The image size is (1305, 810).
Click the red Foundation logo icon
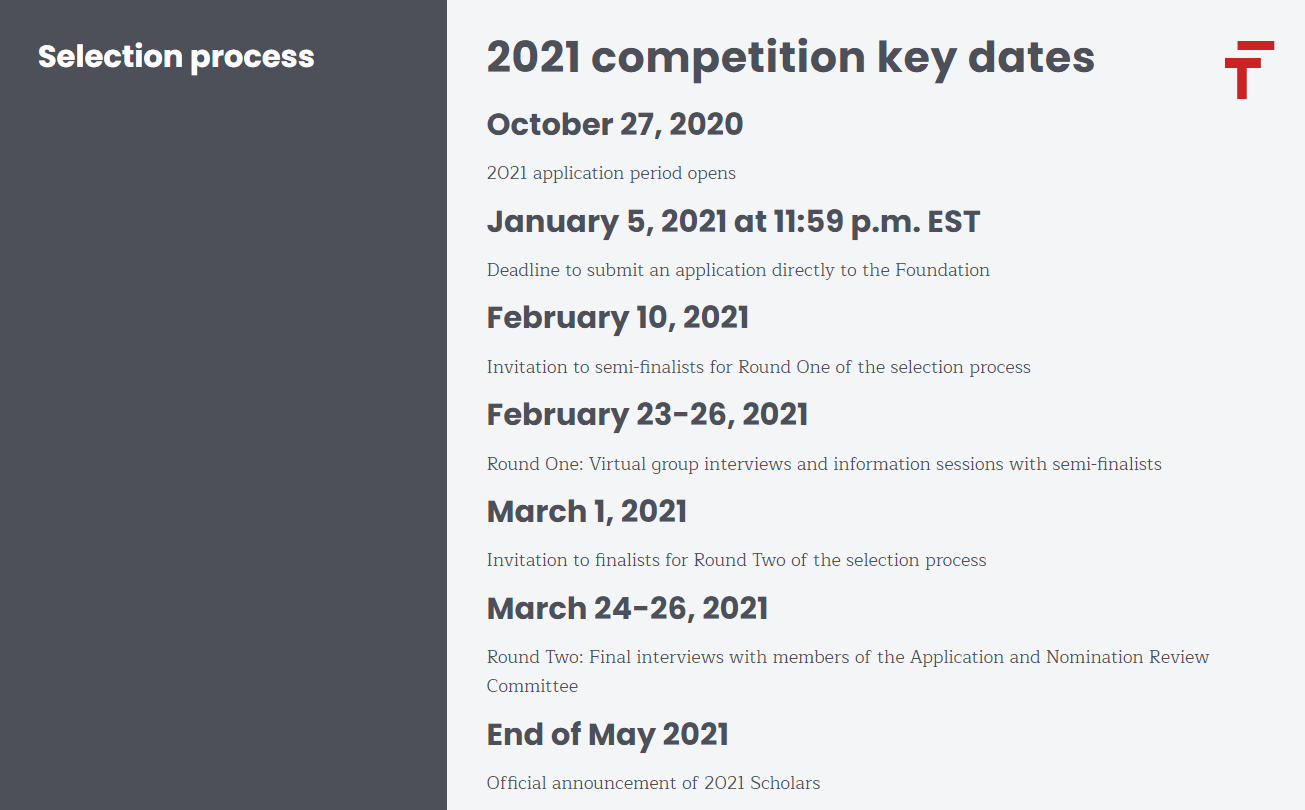coord(1249,70)
